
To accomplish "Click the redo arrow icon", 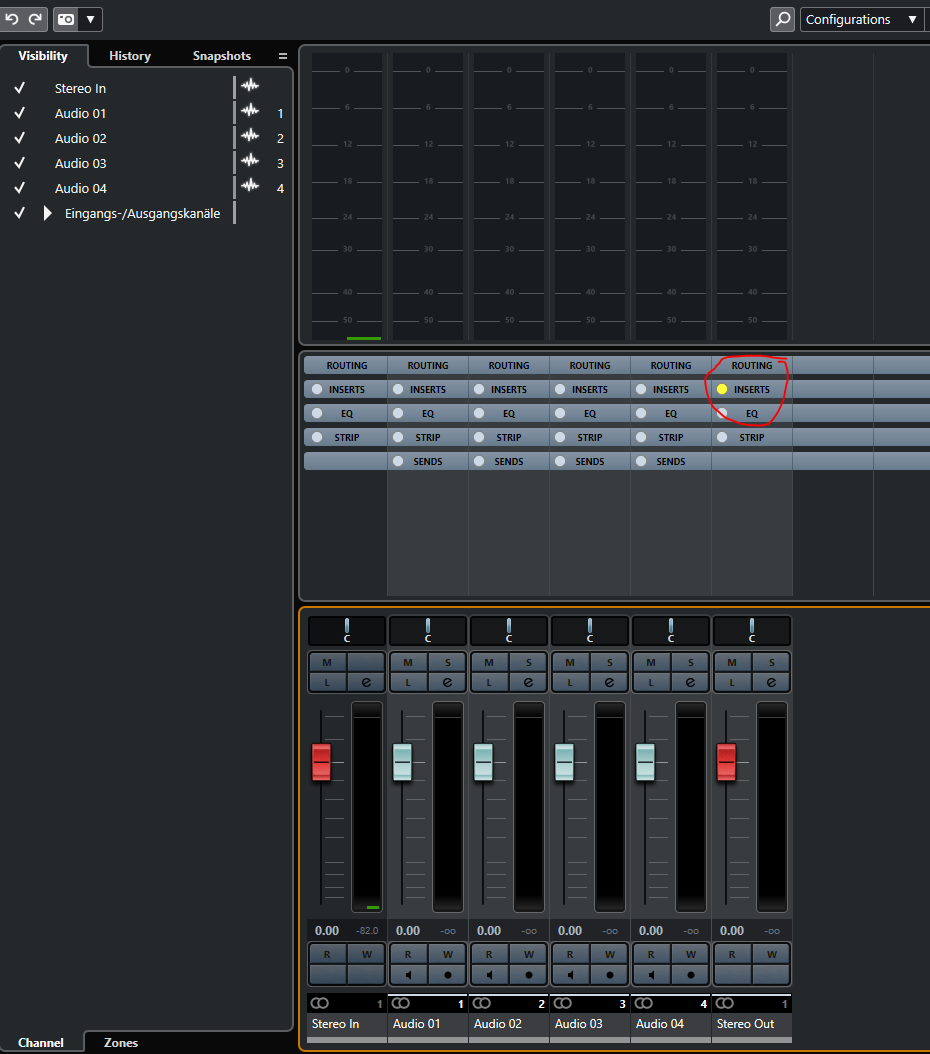I will (35, 19).
